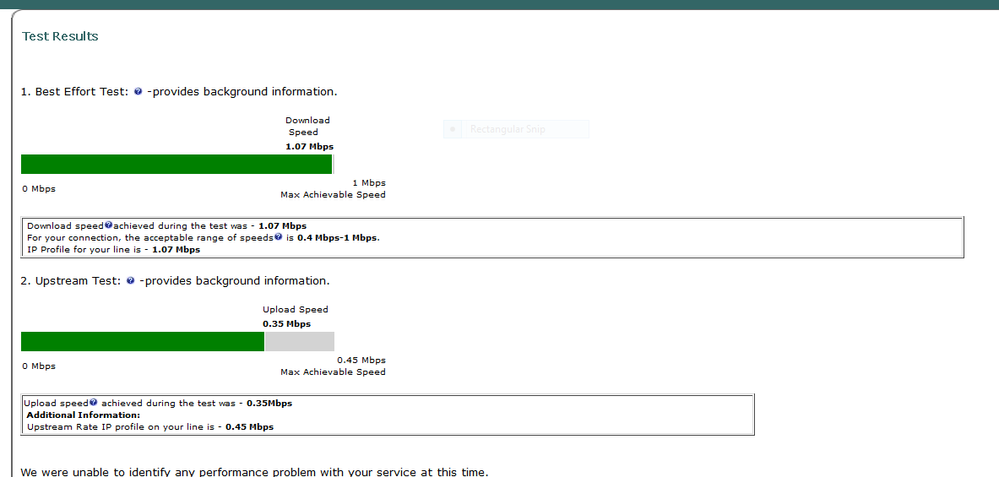Click the '1 Mbps' max speed label
Screen dimensions: 999x477
point(369,183)
